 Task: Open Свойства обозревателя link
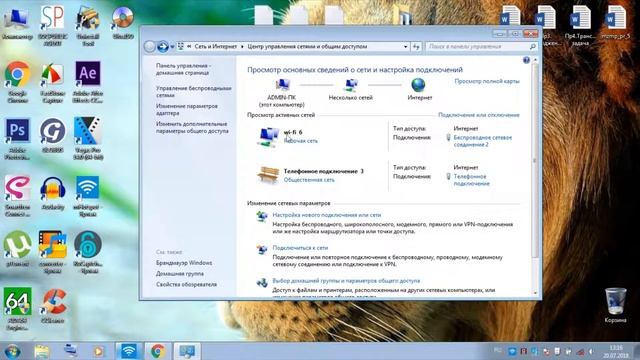click(x=186, y=284)
